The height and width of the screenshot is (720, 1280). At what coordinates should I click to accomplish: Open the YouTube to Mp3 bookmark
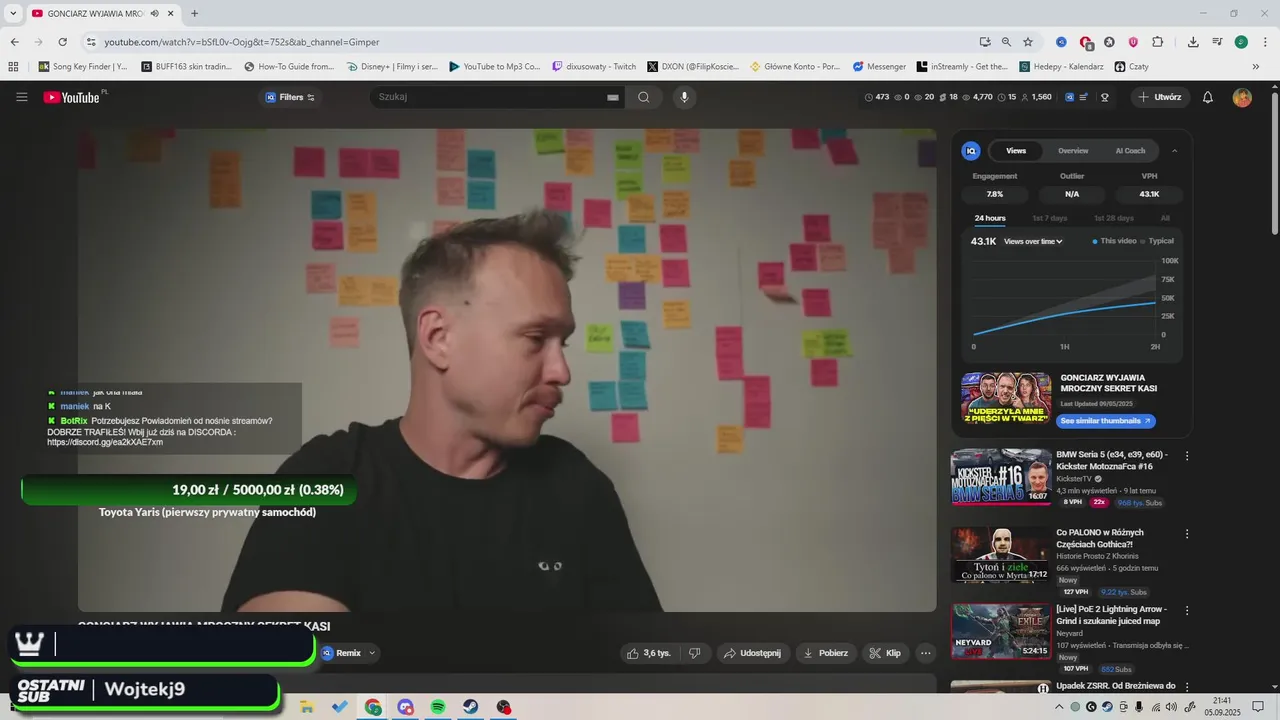pos(494,67)
